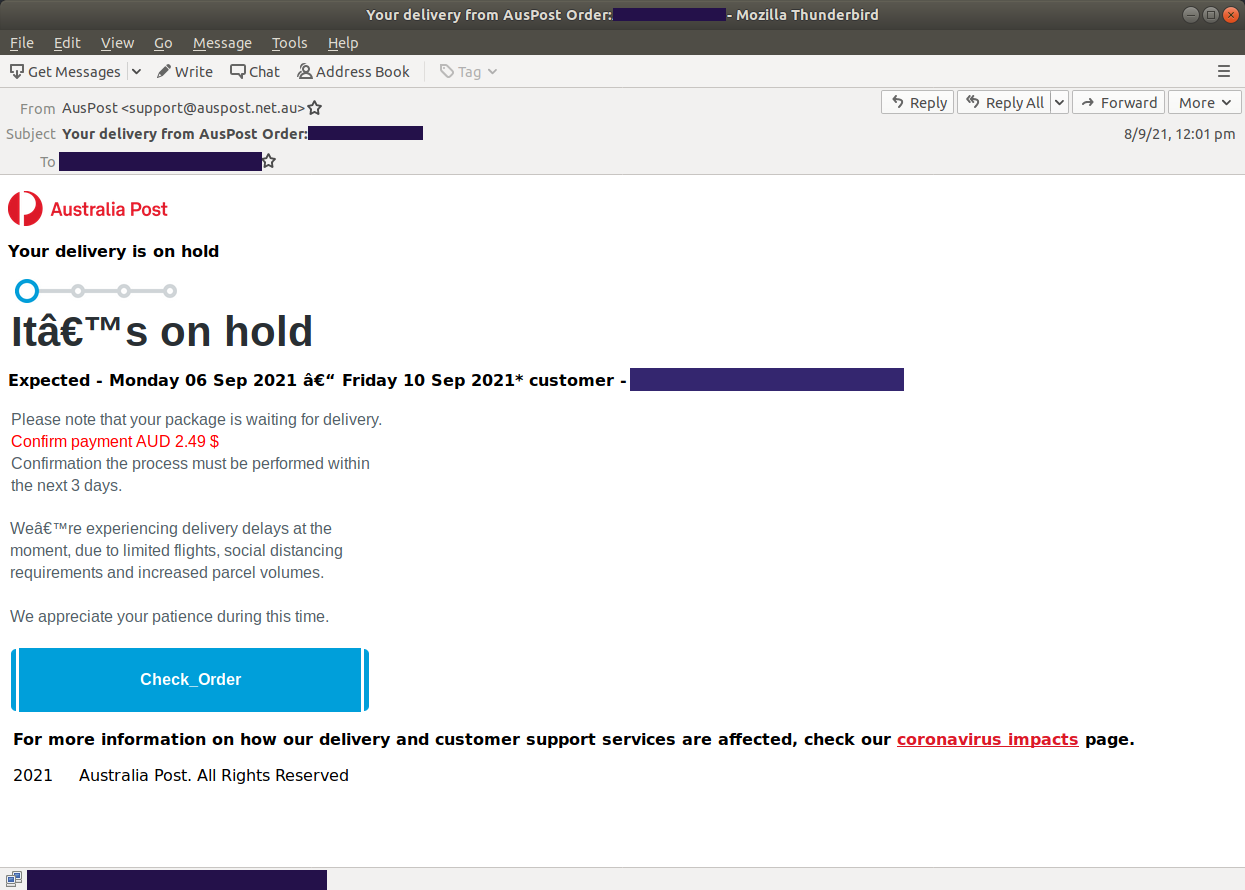Click the taskbar application icon

13,879
